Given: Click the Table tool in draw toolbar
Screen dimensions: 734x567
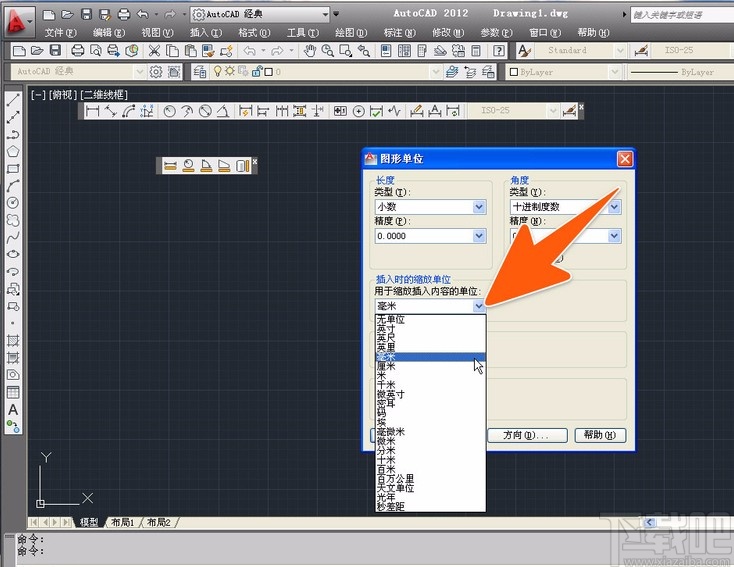Looking at the screenshot, I should (x=13, y=392).
